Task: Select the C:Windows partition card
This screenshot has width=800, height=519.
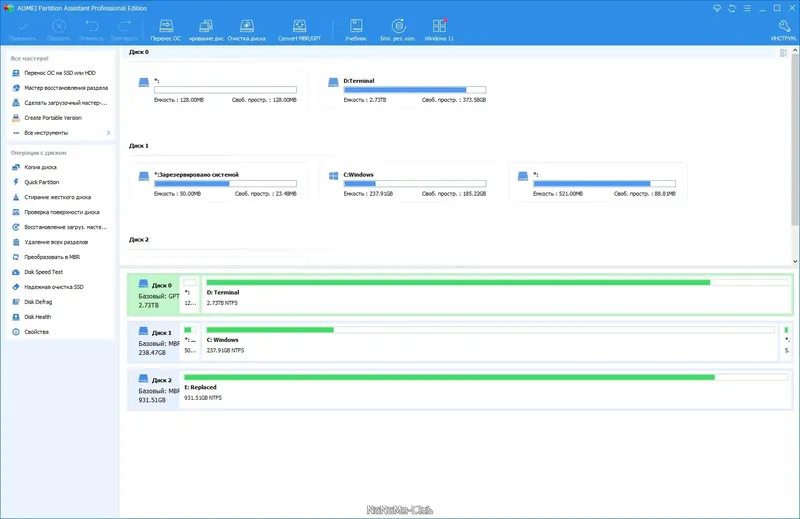Action: (x=408, y=183)
